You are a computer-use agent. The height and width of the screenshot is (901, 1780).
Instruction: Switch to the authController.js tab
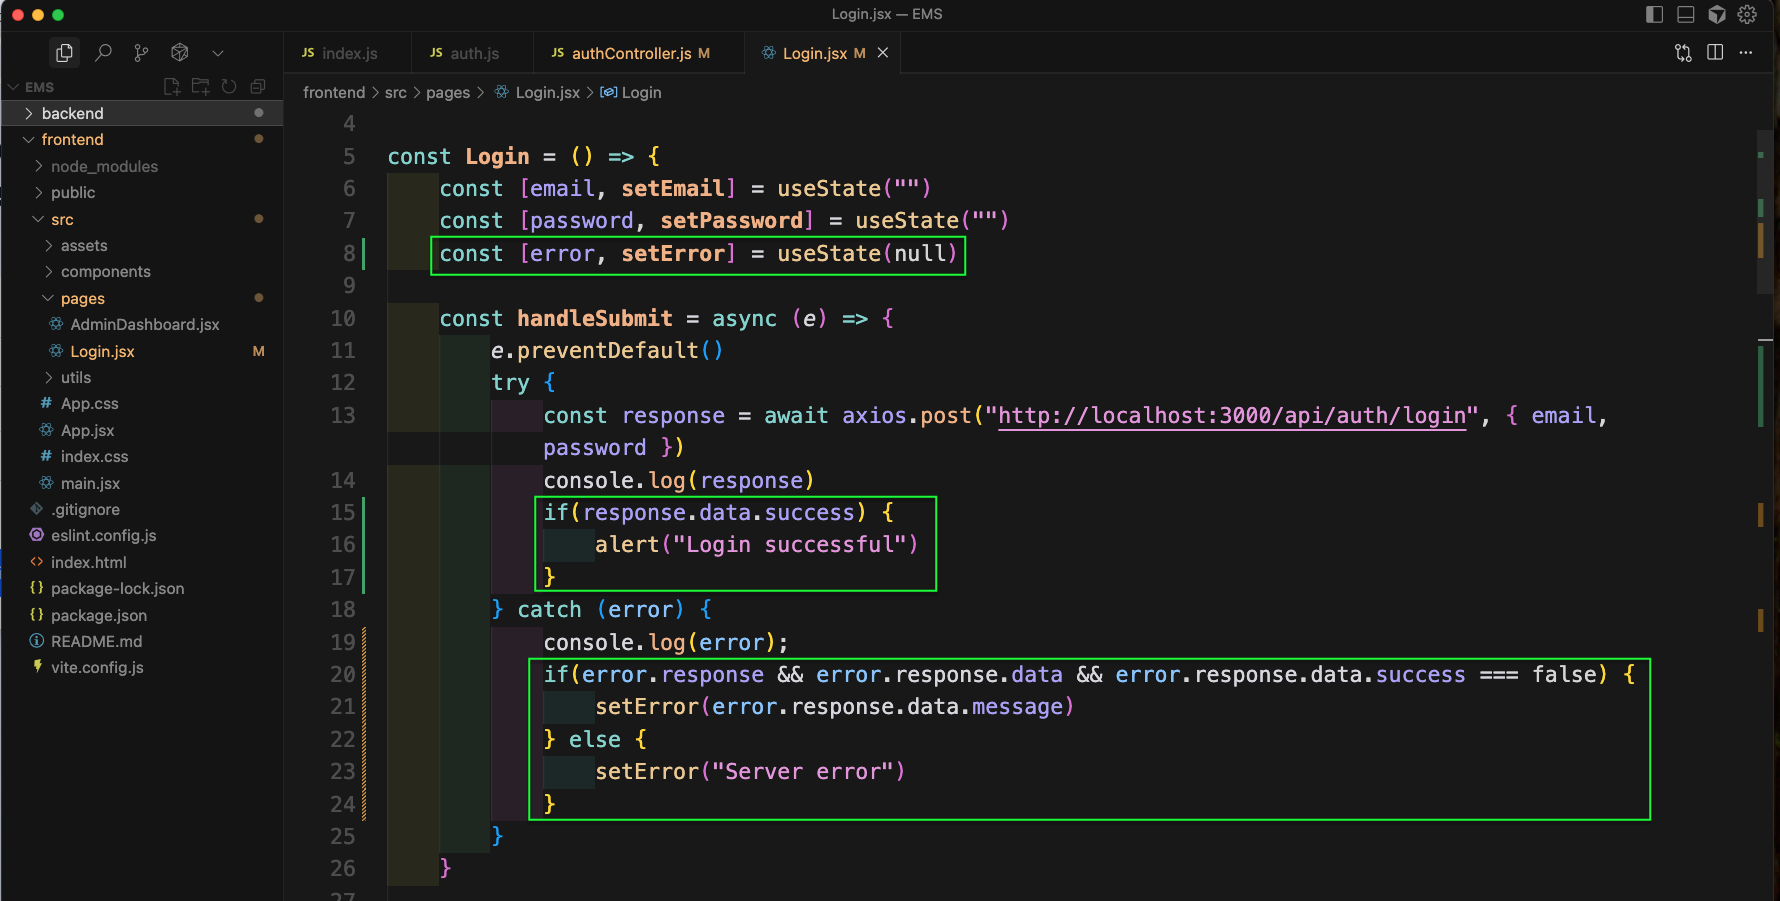coord(631,53)
